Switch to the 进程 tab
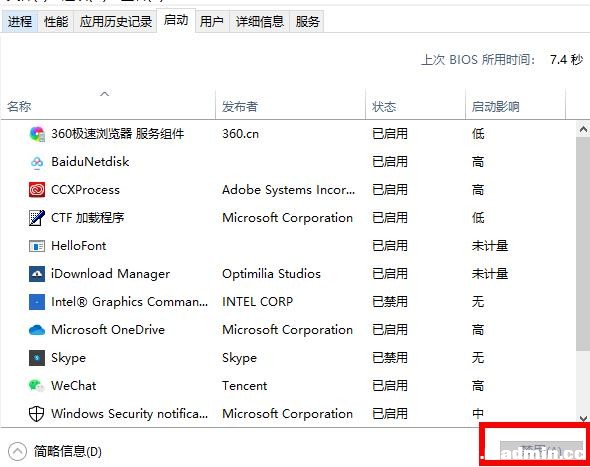The width and height of the screenshot is (590, 467). (x=20, y=21)
